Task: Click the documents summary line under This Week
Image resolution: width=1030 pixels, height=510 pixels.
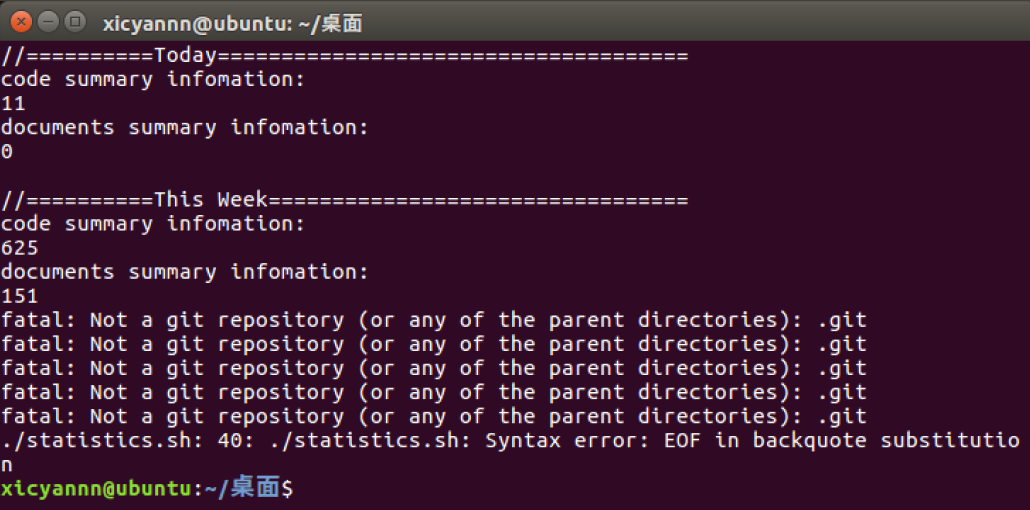Action: tap(185, 271)
